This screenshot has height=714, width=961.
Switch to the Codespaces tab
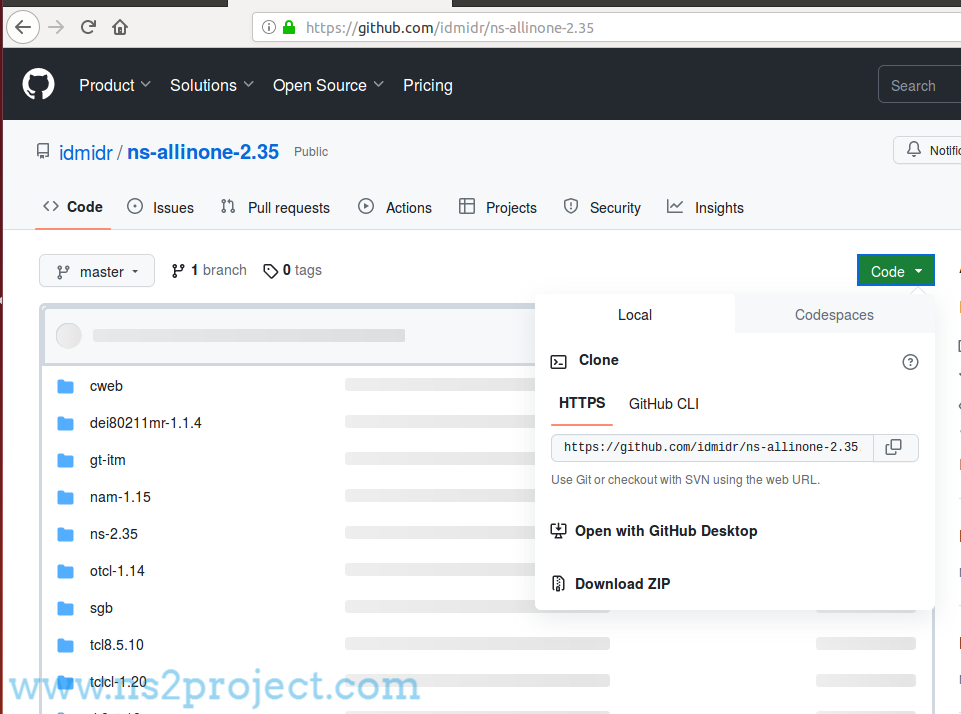834,314
